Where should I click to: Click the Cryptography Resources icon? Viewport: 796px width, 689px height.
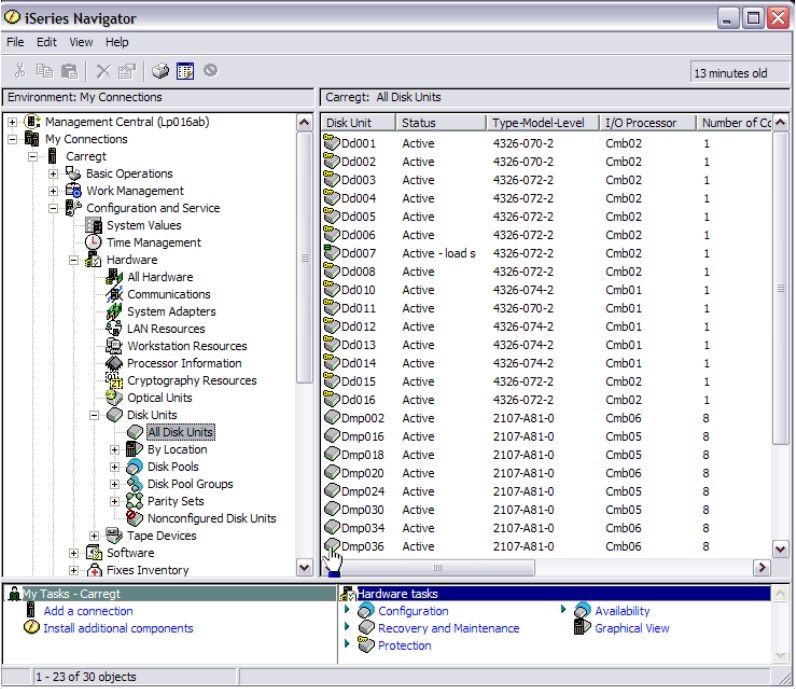(114, 380)
